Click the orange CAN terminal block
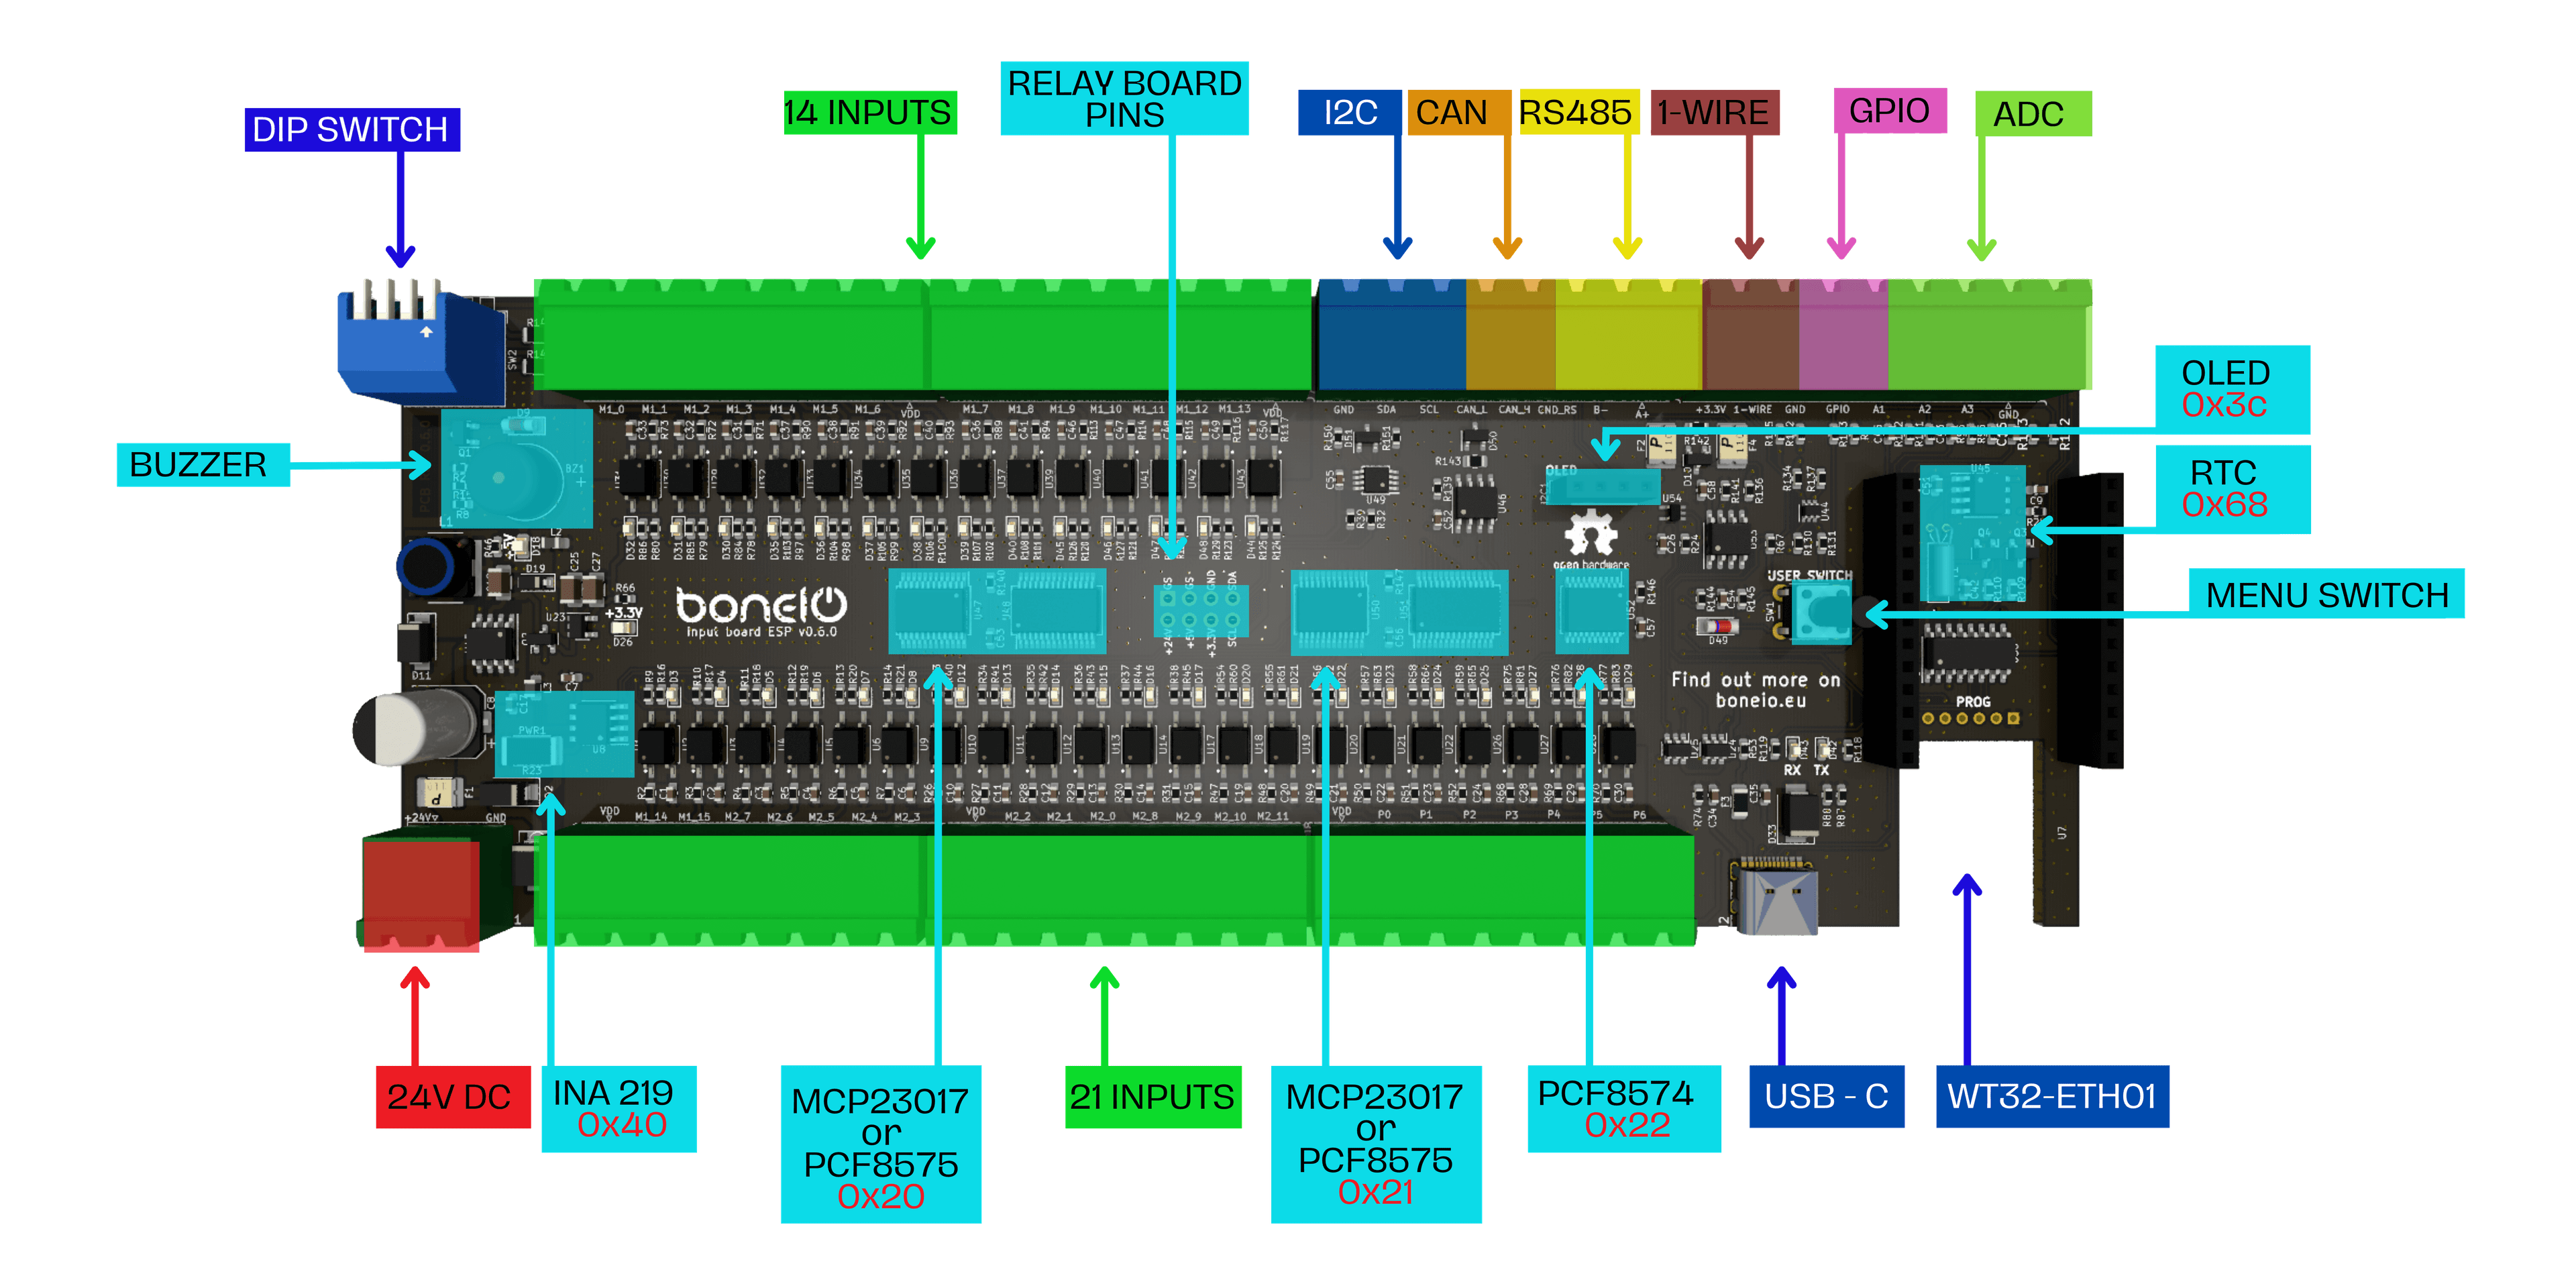Image resolution: width=2576 pixels, height=1288 pixels. [1511, 335]
